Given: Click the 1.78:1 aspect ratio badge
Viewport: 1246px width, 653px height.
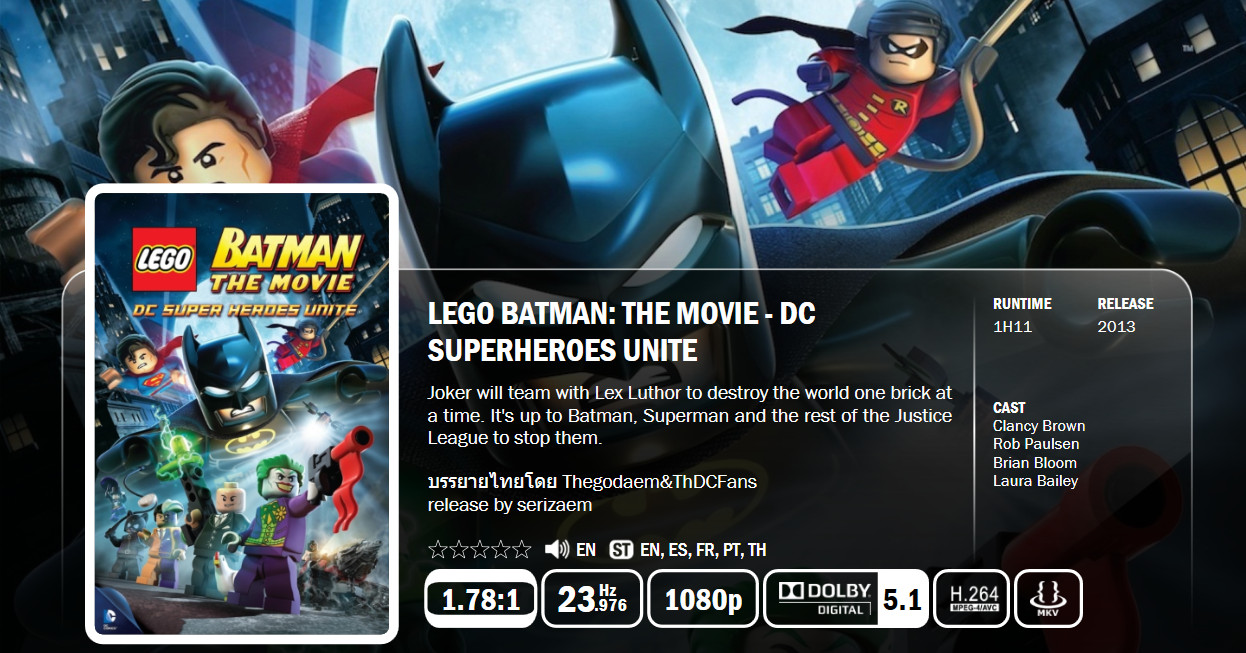Looking at the screenshot, I should click(x=481, y=599).
